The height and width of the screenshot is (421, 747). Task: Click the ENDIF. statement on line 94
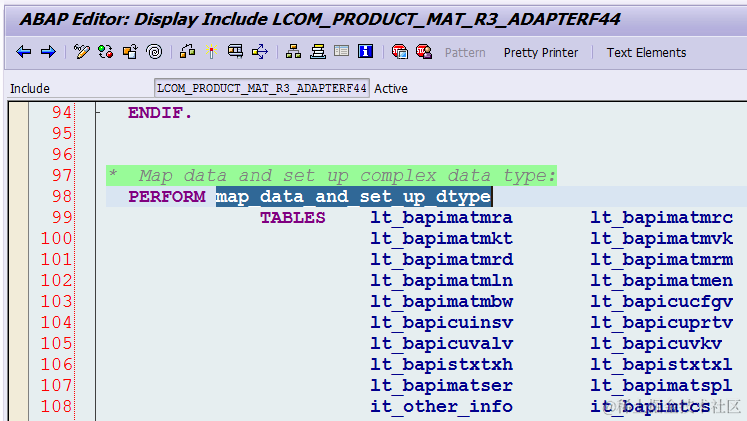coord(160,113)
